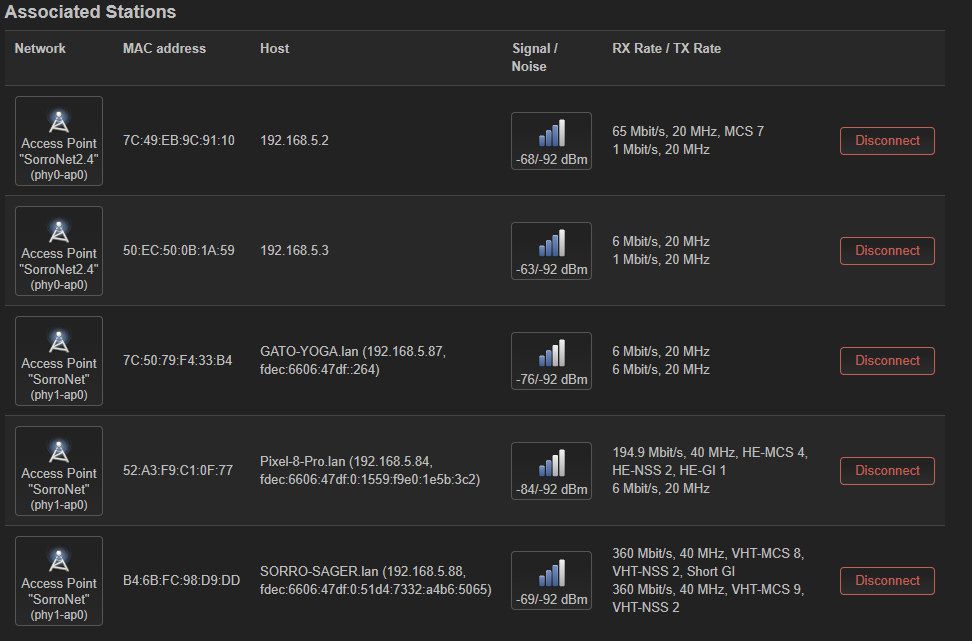
Task: Disconnect the client at 192.168.5.3
Action: [886, 250]
